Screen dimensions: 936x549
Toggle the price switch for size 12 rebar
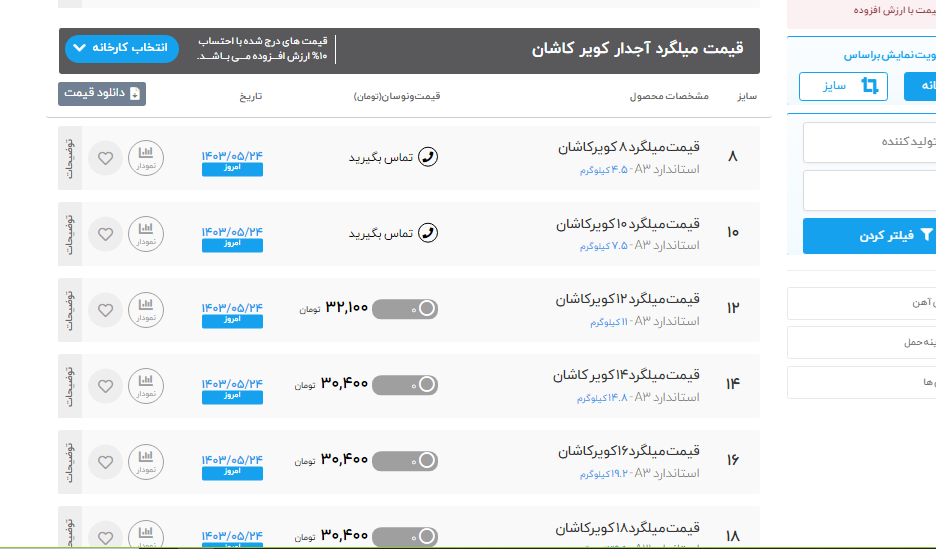405,309
